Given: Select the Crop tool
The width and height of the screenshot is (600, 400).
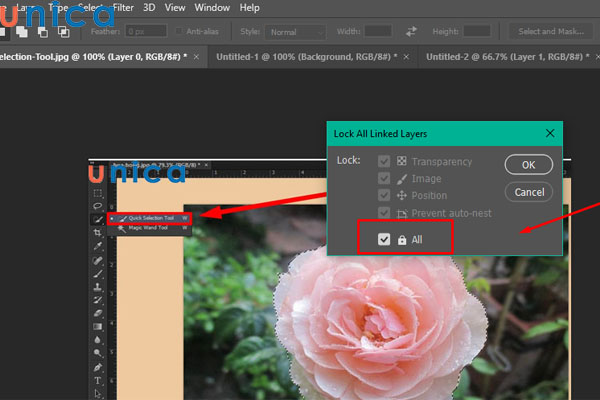Looking at the screenshot, I should tap(97, 232).
